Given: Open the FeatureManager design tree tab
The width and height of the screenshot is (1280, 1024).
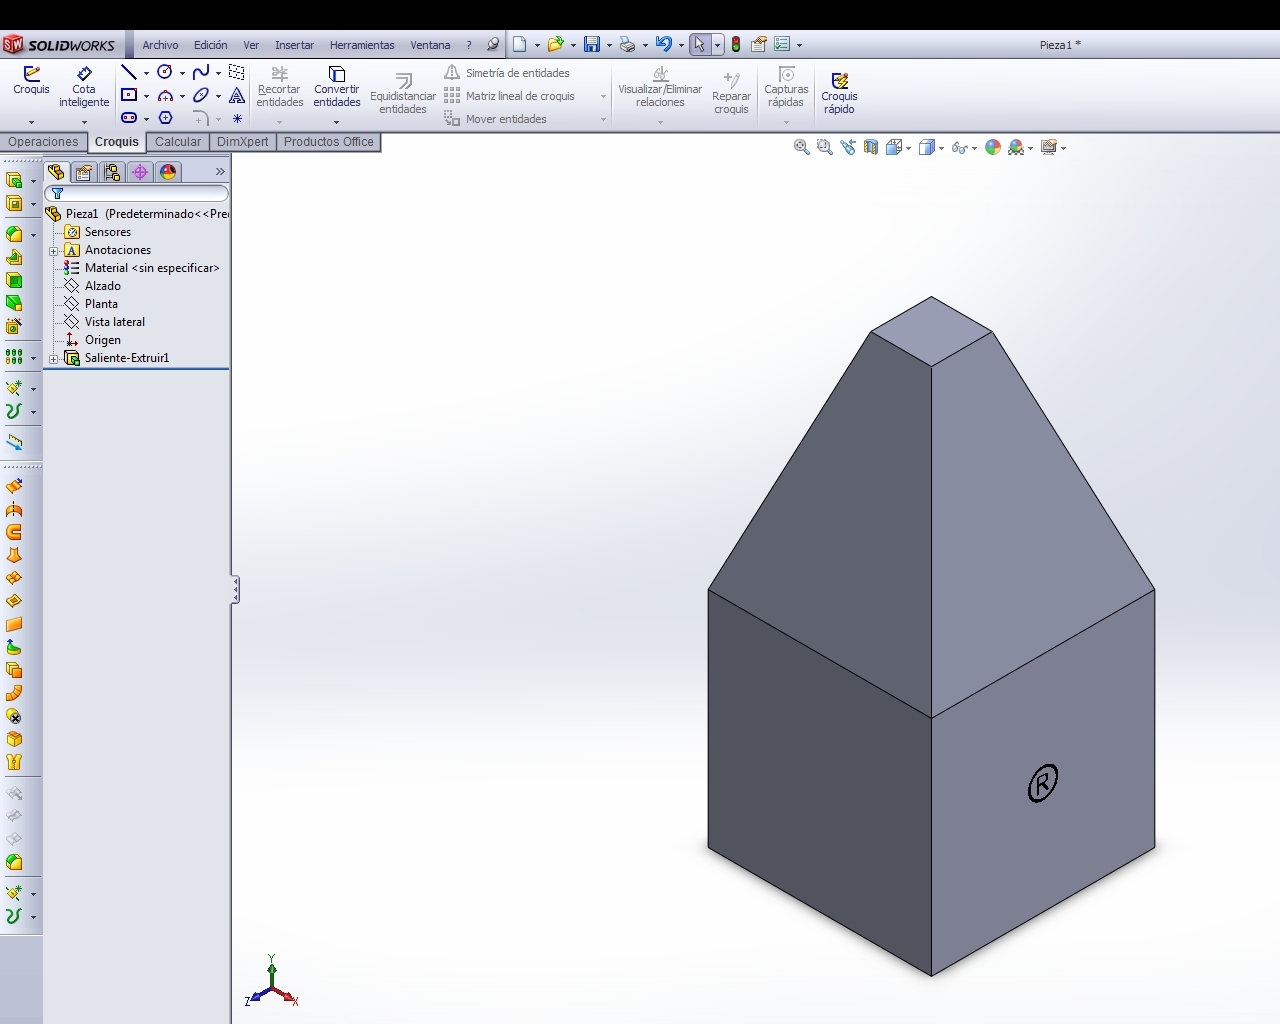Looking at the screenshot, I should (x=56, y=172).
